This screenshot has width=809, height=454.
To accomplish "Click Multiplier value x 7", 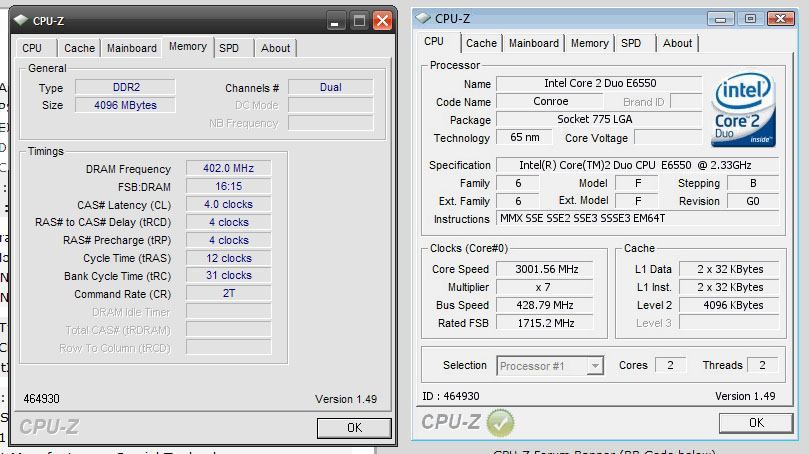I will click(x=545, y=287).
